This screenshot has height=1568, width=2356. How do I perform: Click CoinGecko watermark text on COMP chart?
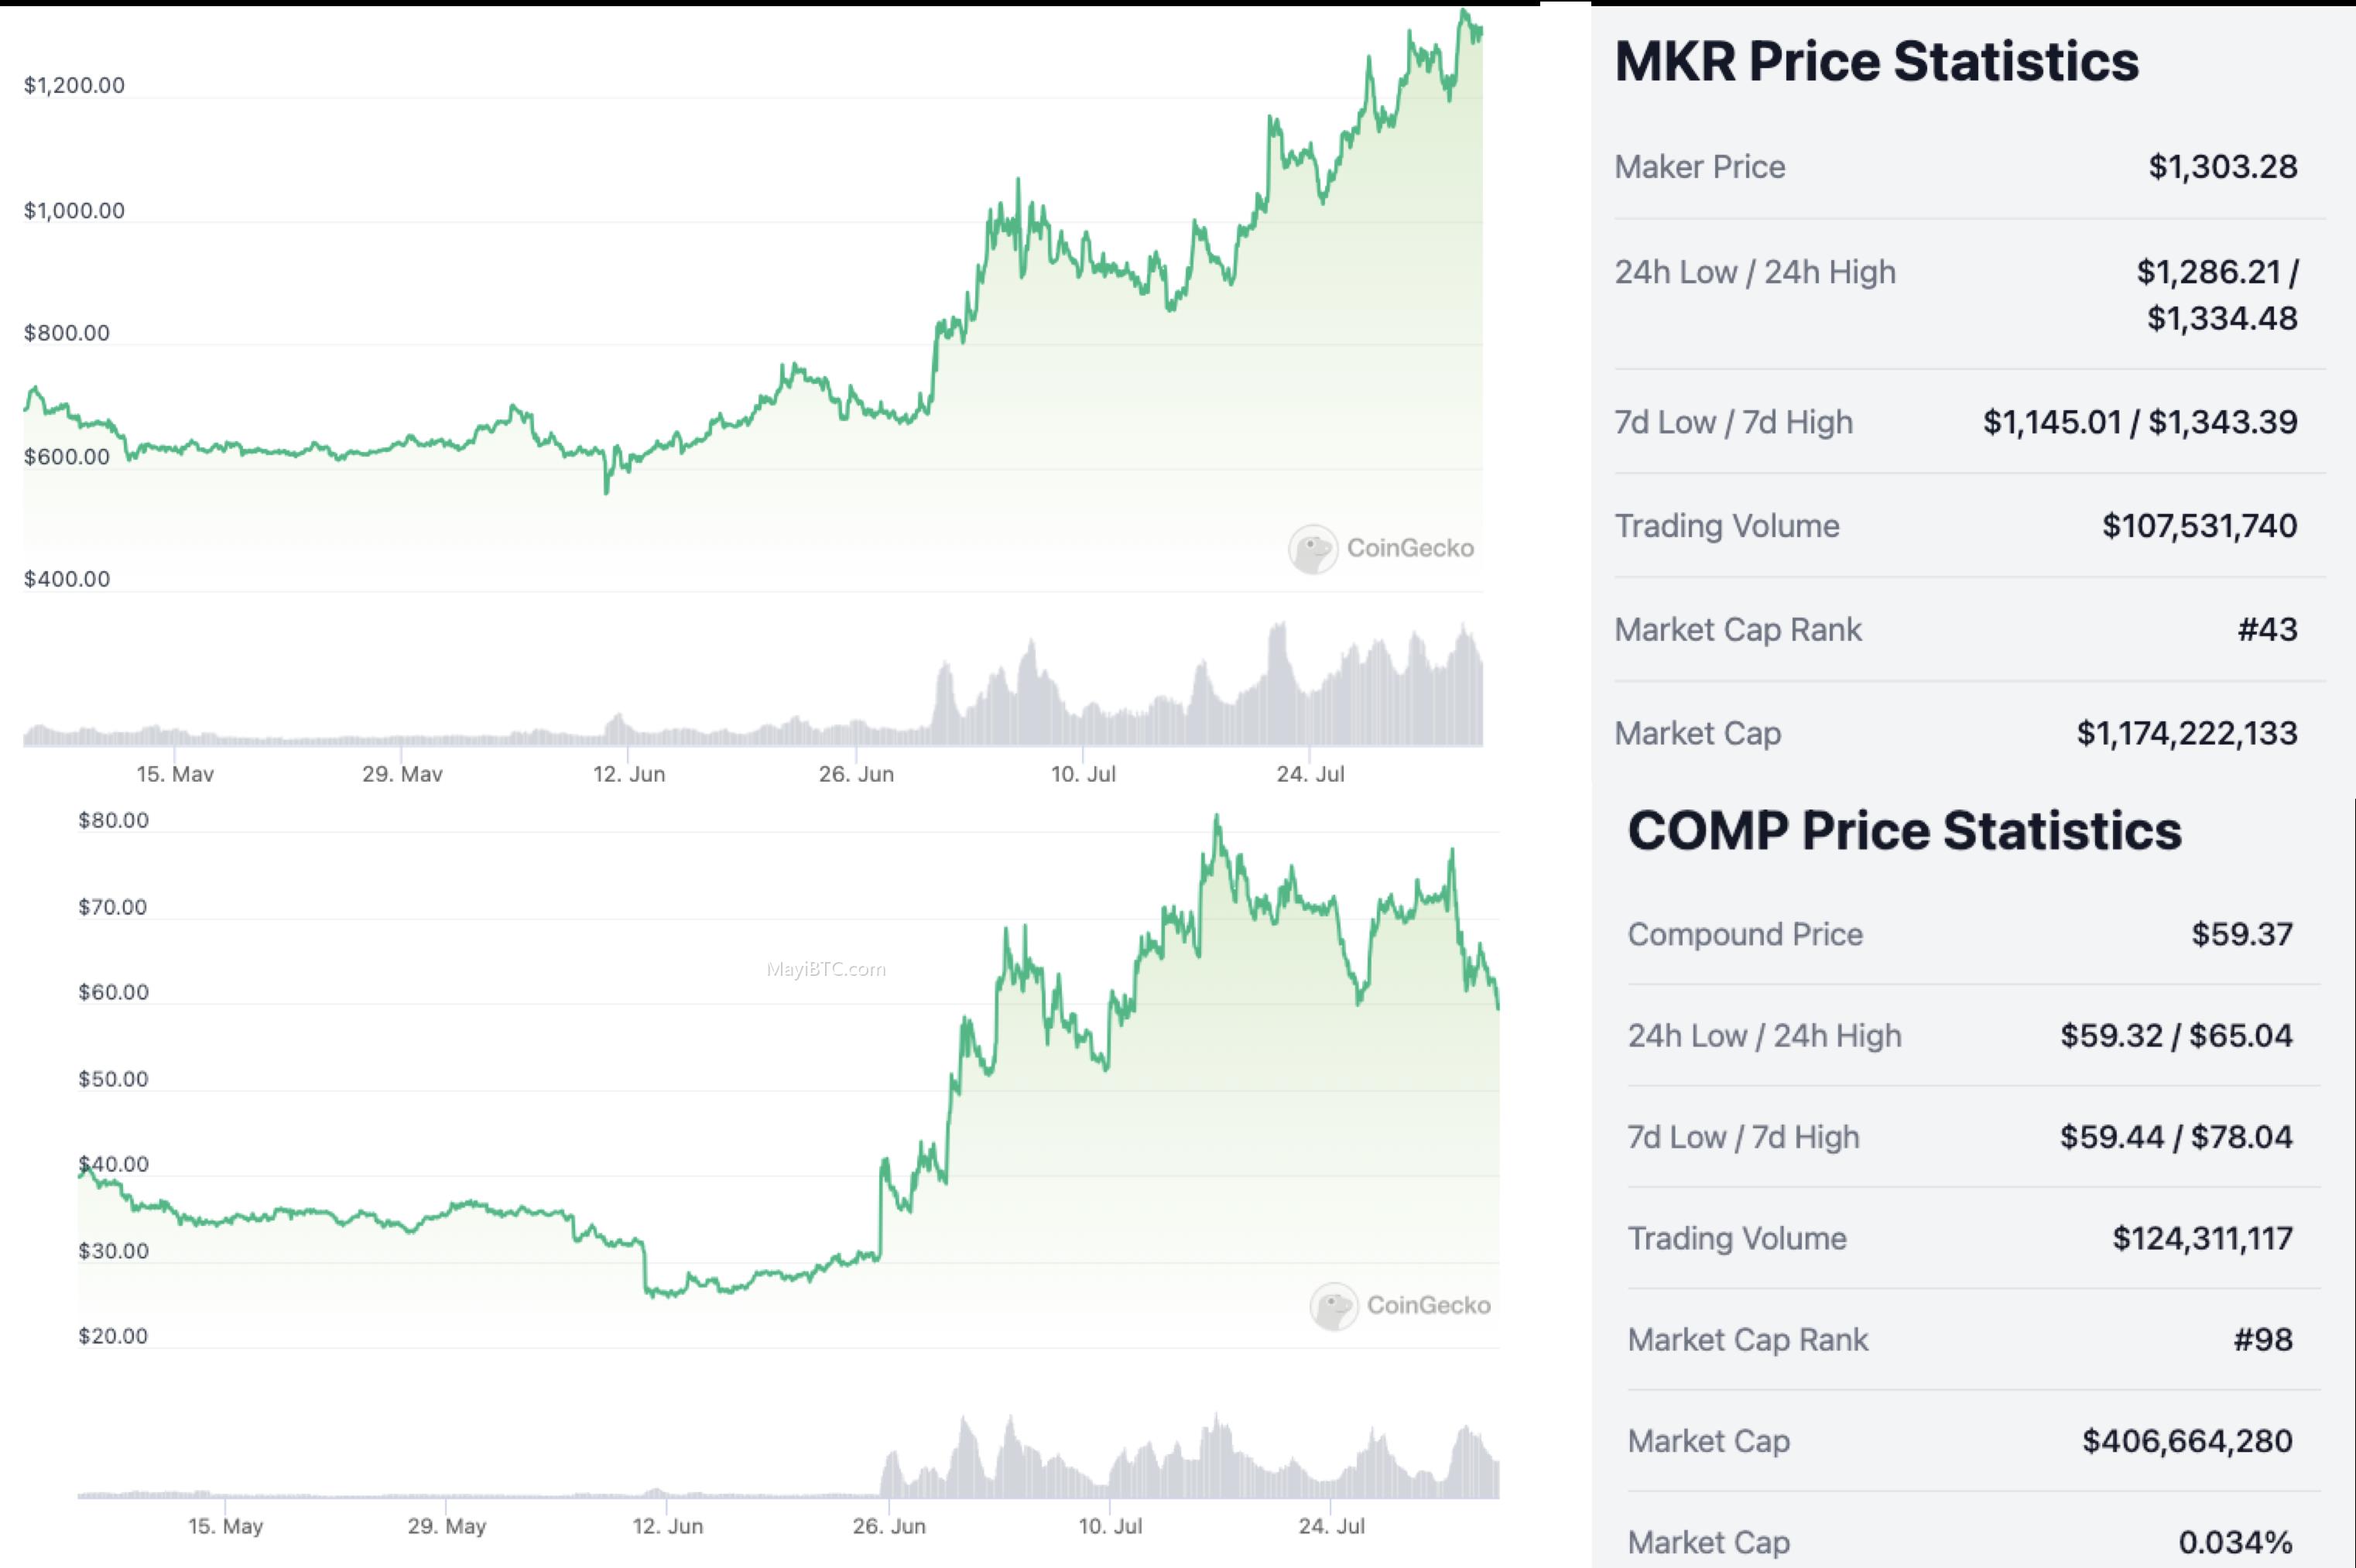[x=1429, y=1305]
